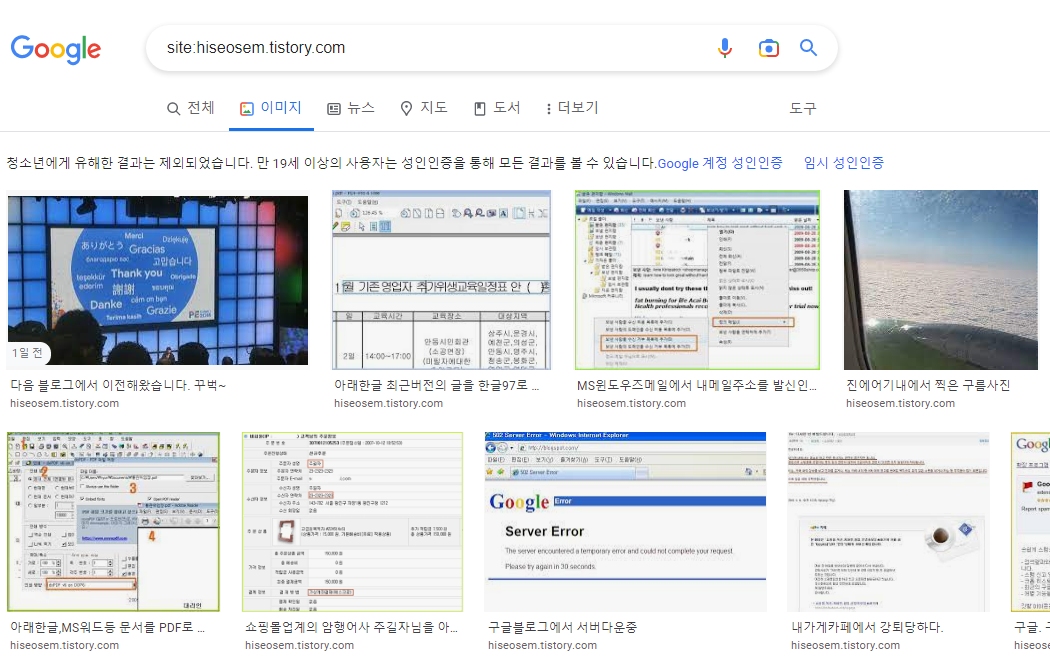Open Google Lens with the camera icon
Image resolution: width=1050 pixels, height=660 pixels.
coord(768,47)
